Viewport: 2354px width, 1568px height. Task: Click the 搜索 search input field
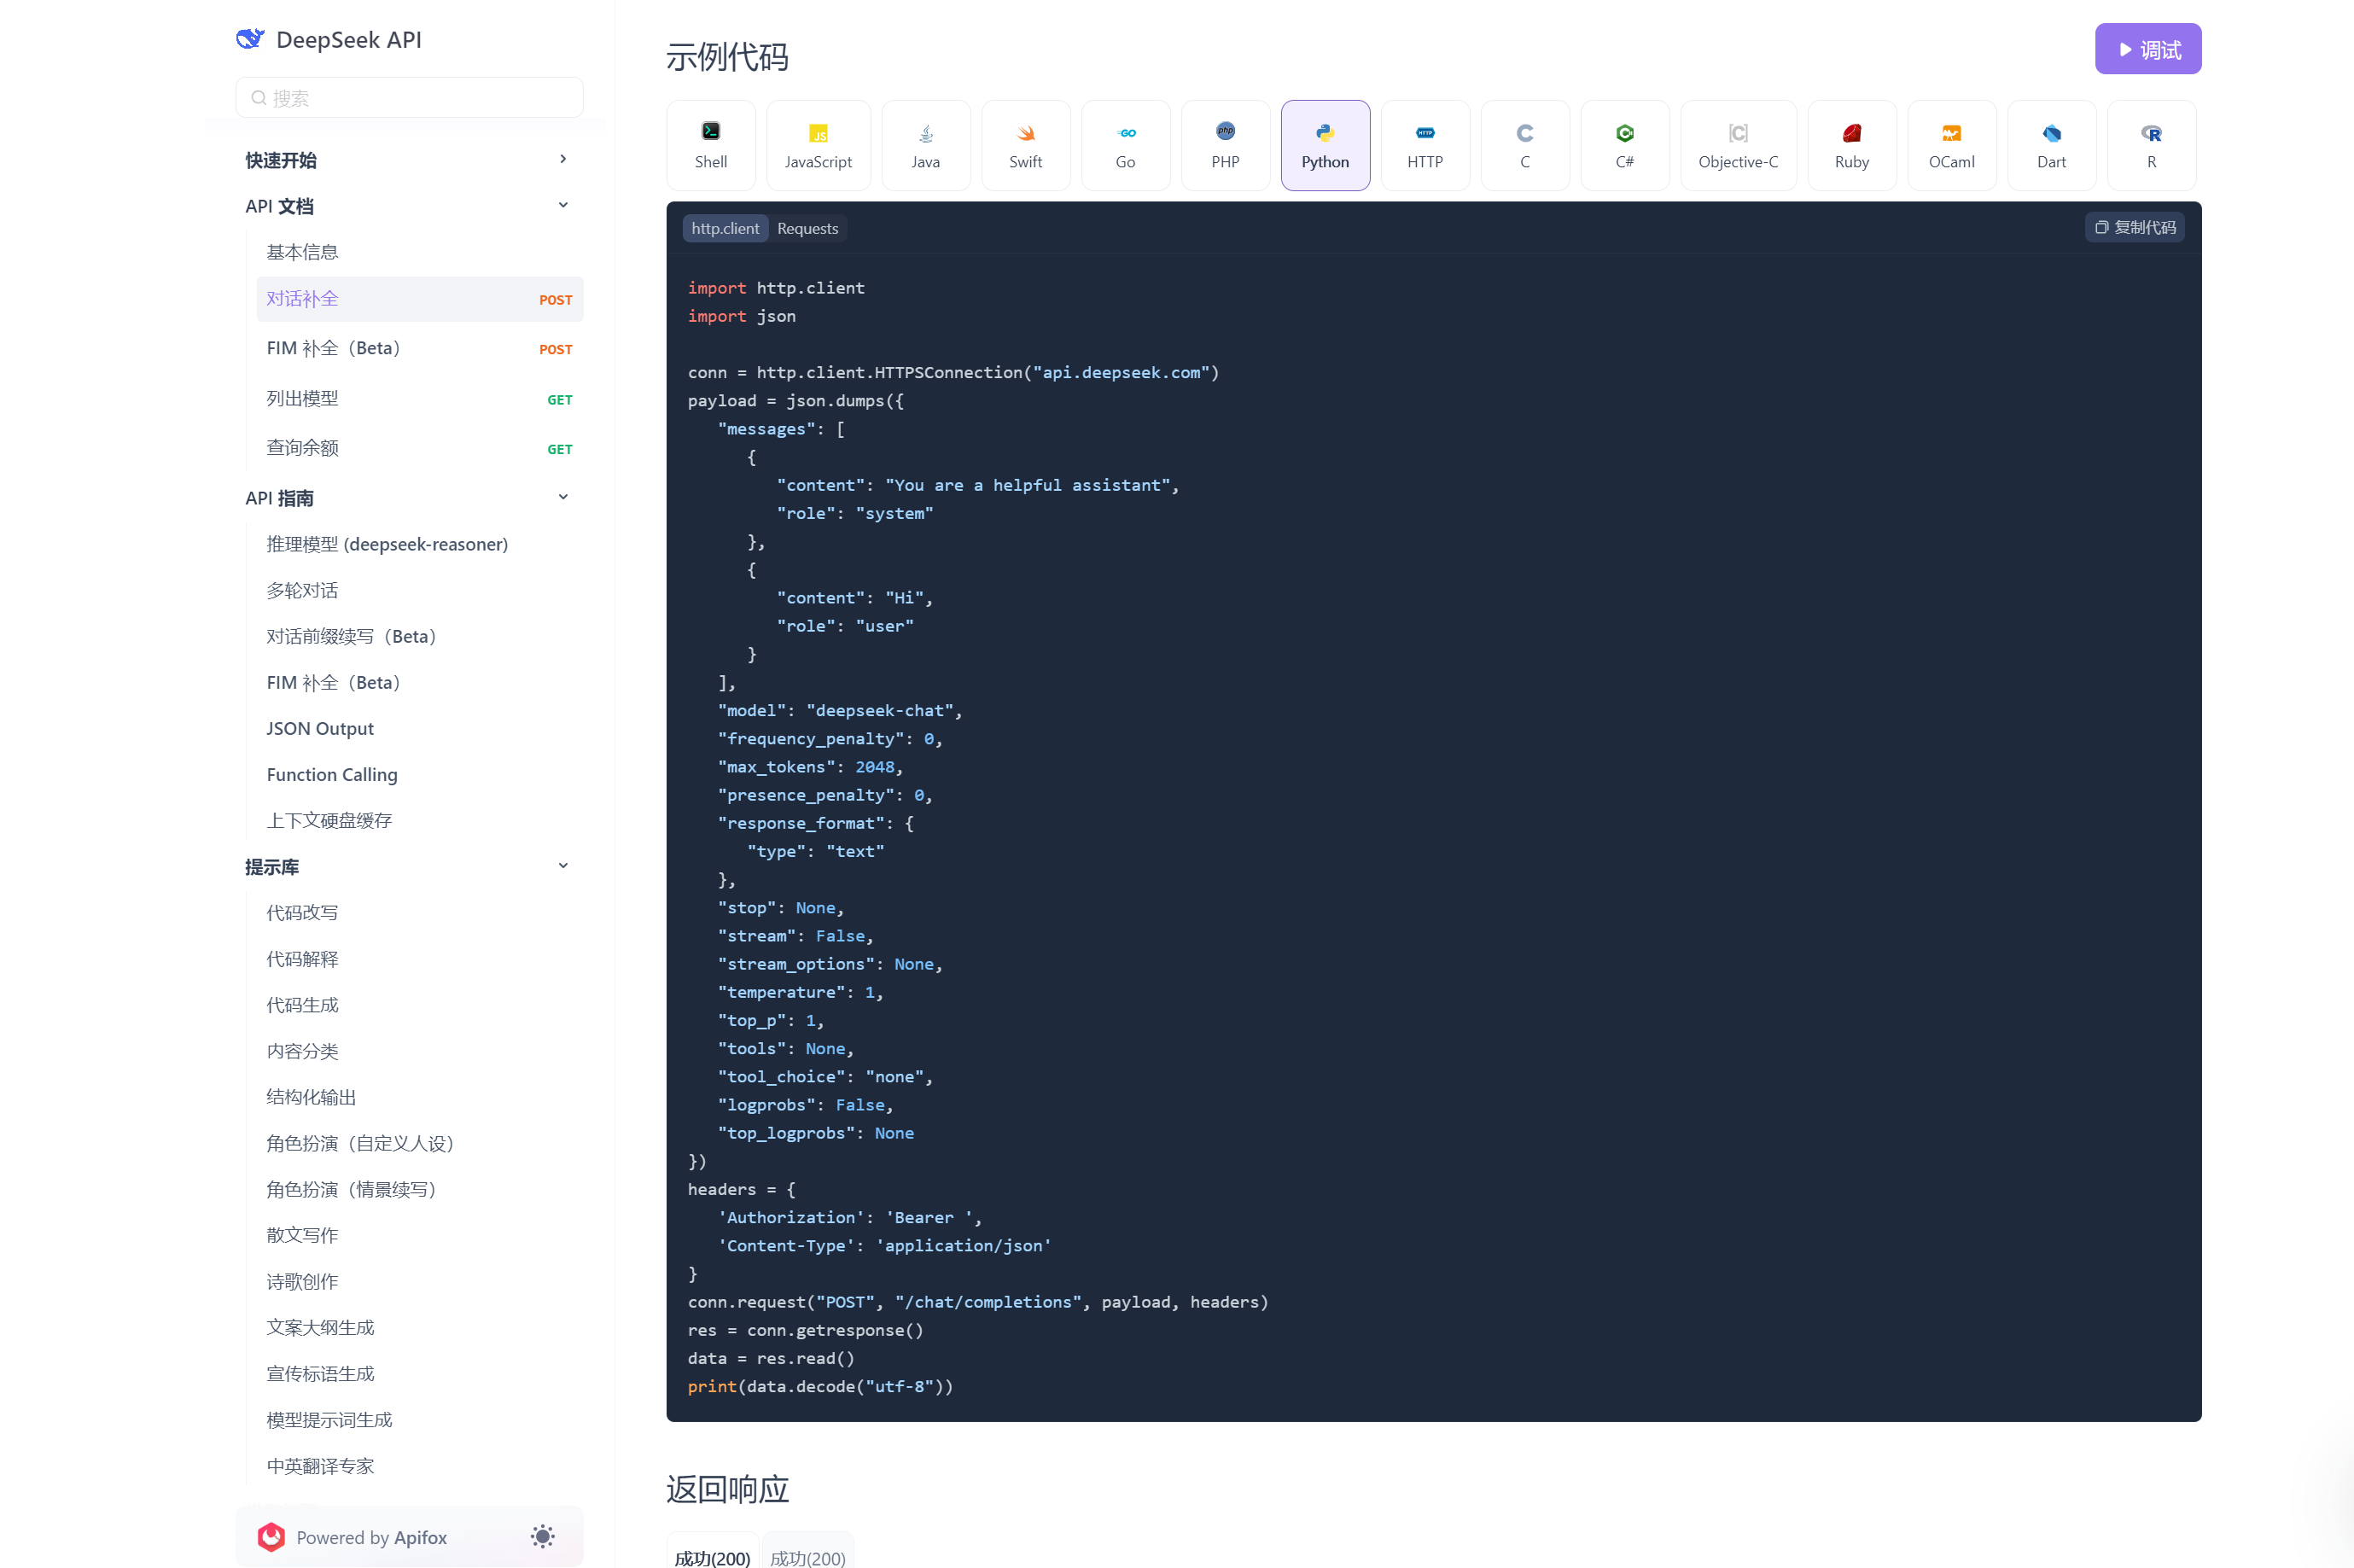(x=408, y=97)
